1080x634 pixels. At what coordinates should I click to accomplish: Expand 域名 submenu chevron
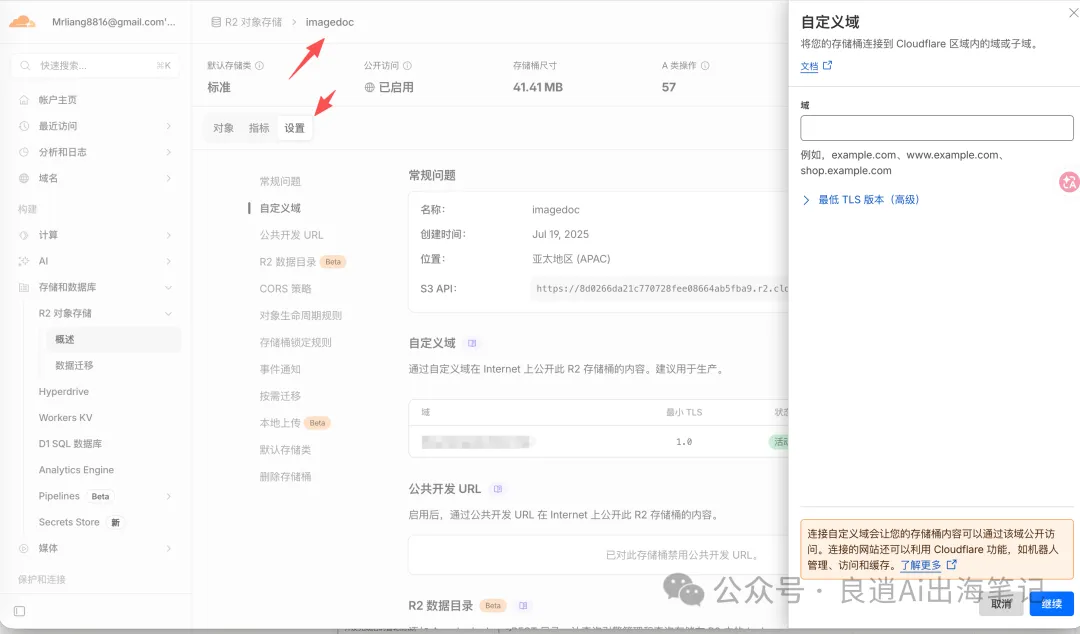pos(169,178)
